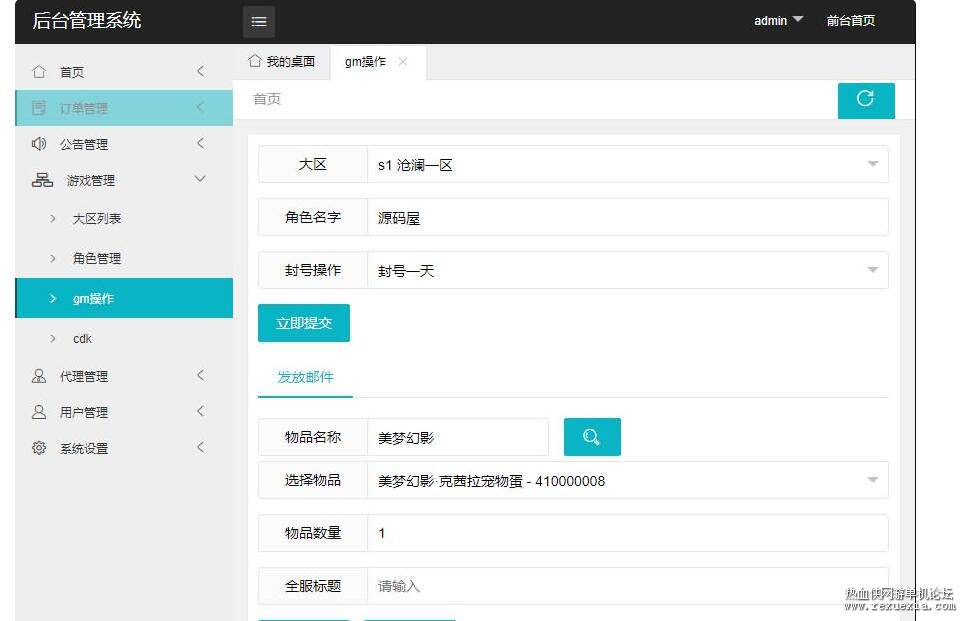This screenshot has height=621, width=964.
Task: Click the 首页 breadcrumb
Action: 267,99
